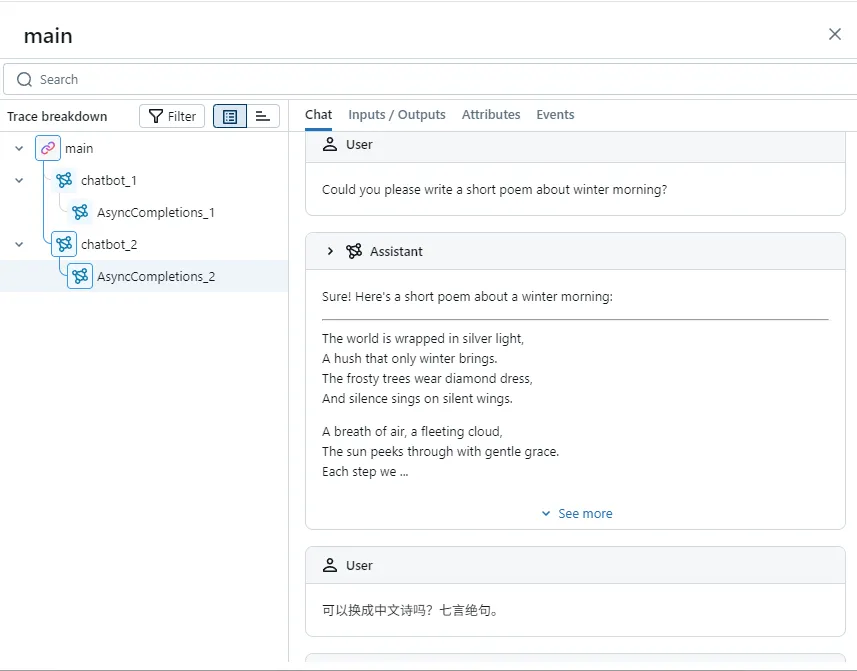This screenshot has width=857, height=671.
Task: Click the line 'A breath of air, a fleeting cloud'
Action: click(x=412, y=432)
